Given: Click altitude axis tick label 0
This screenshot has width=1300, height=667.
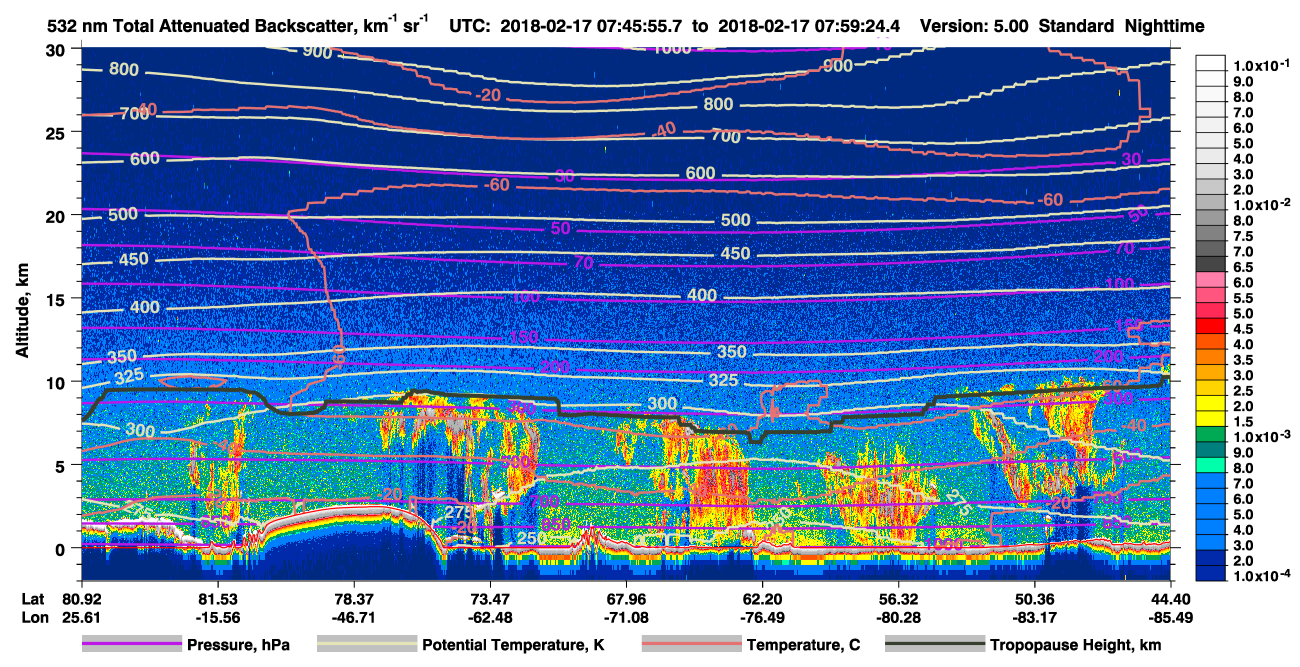Looking at the screenshot, I should click(63, 549).
